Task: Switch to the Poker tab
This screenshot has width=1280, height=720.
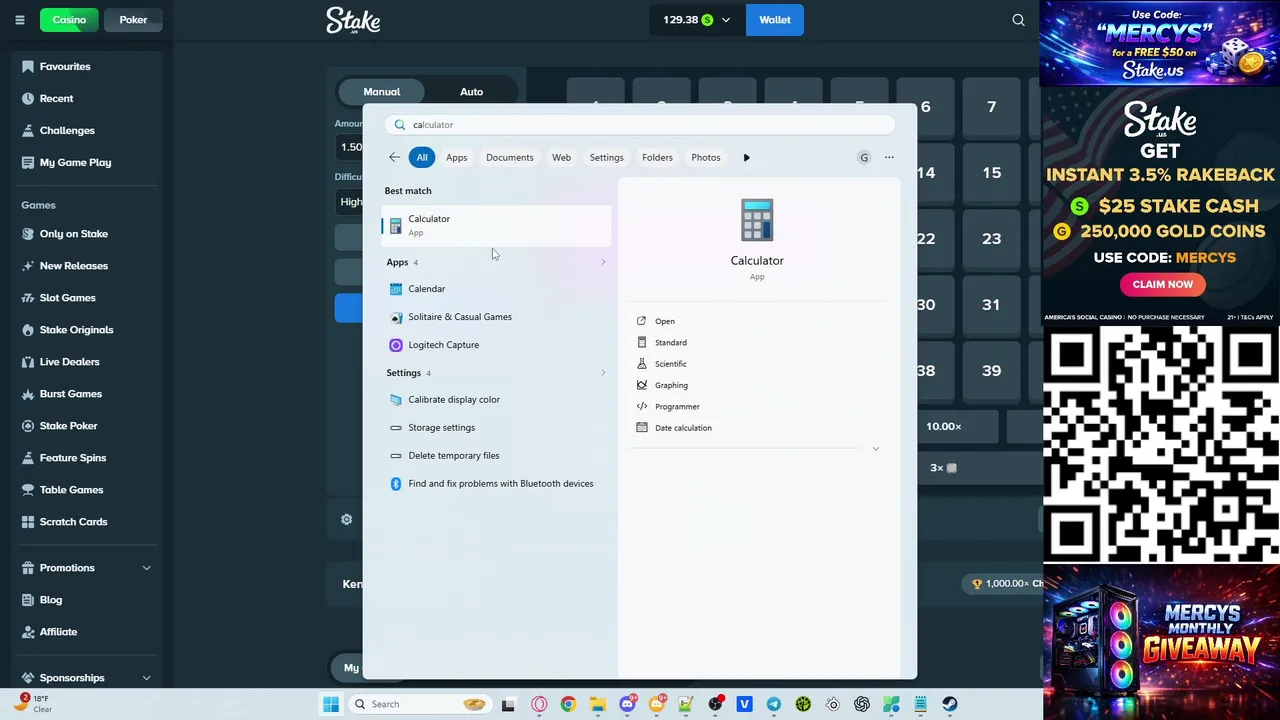Action: 133,20
